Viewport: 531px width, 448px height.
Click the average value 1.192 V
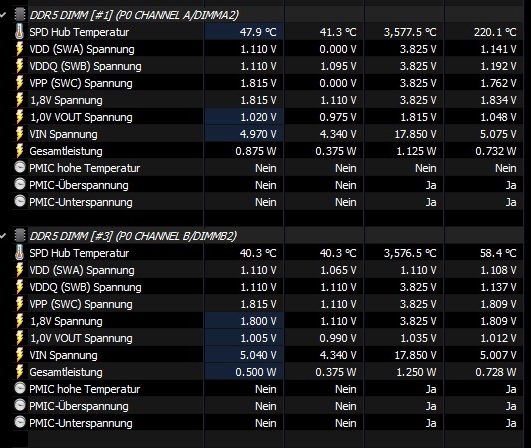(498, 66)
